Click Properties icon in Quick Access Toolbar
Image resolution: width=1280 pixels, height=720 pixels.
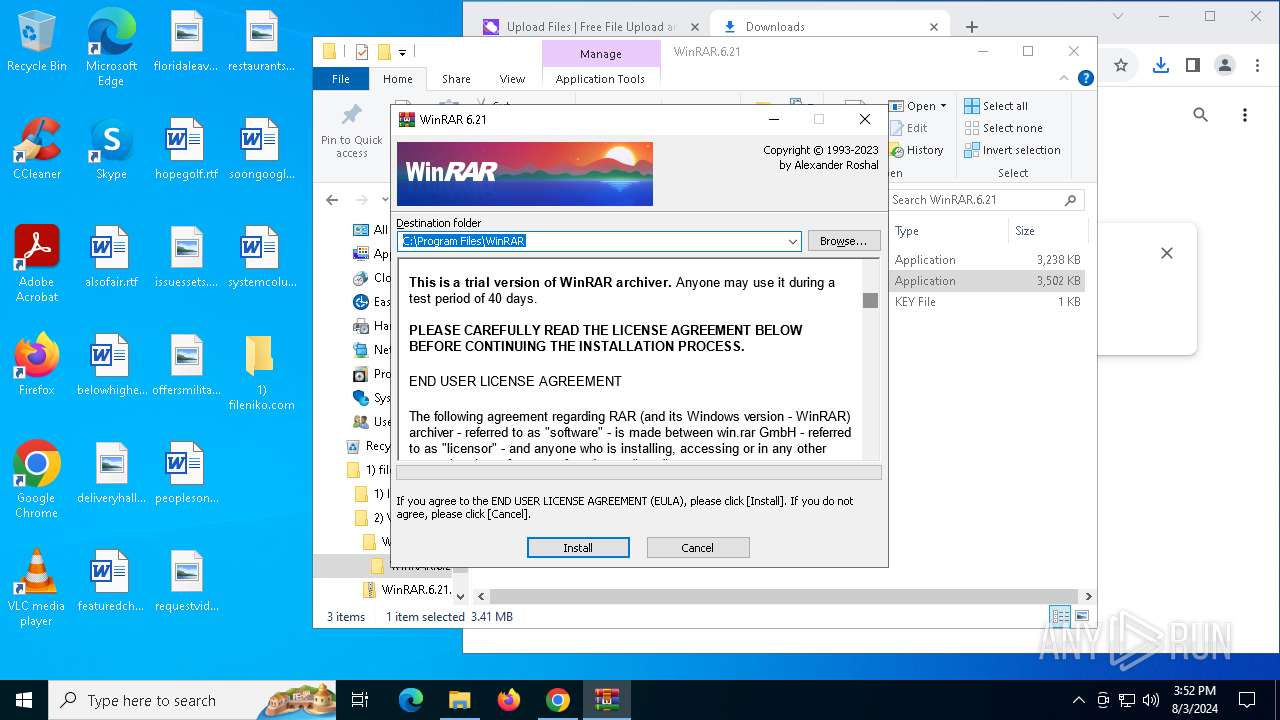pos(362,52)
